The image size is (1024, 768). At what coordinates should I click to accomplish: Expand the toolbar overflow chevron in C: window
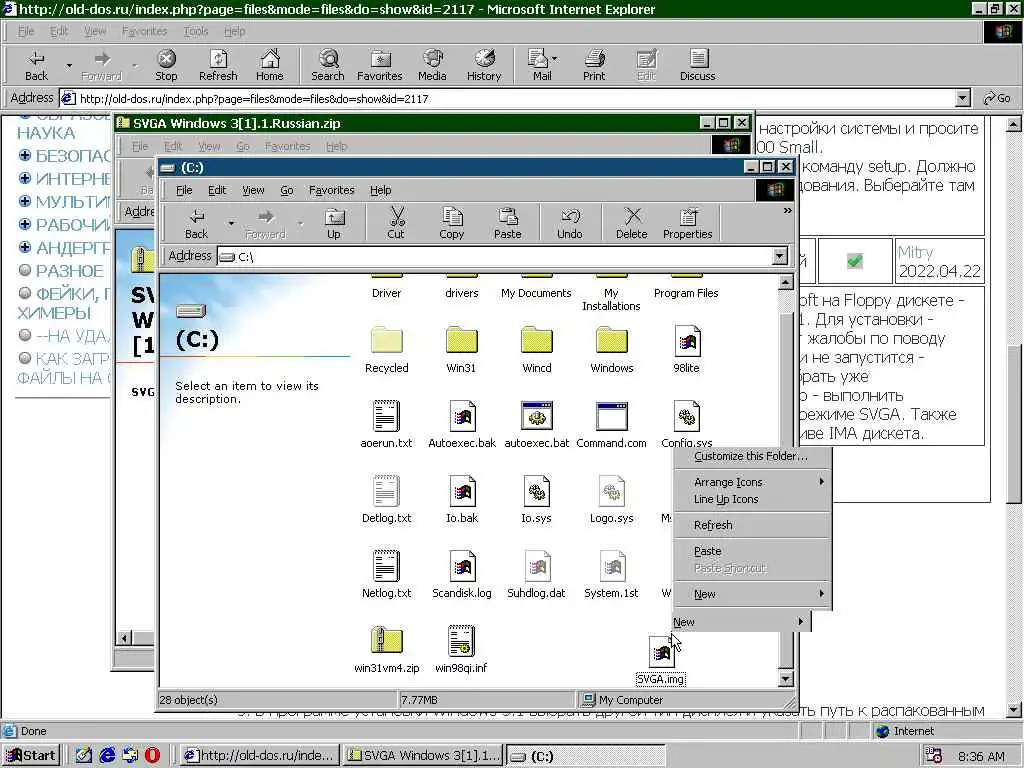(x=788, y=211)
